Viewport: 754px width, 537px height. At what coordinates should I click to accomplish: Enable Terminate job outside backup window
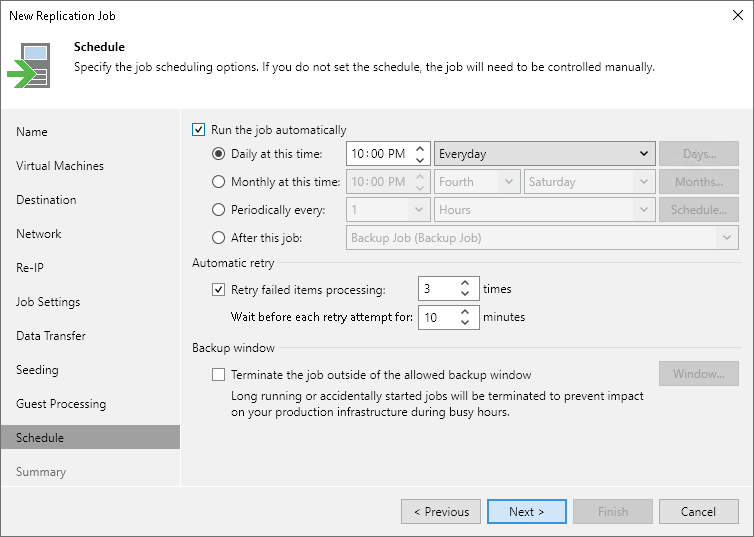219,375
